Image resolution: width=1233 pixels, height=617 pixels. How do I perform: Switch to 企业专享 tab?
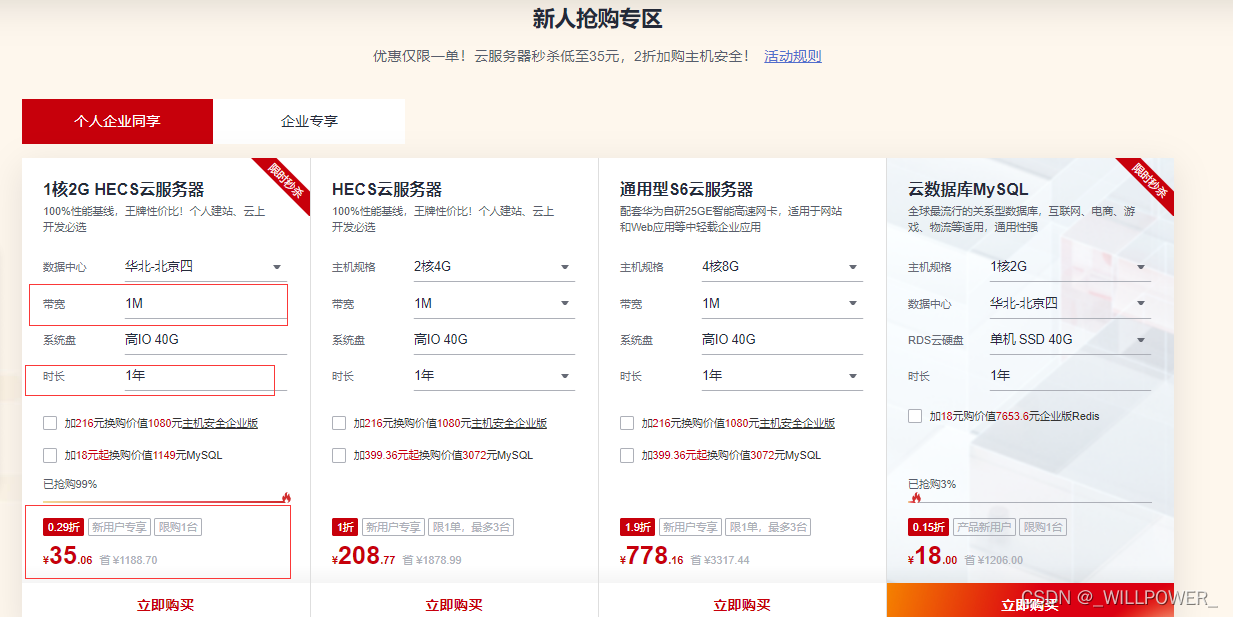pos(309,121)
